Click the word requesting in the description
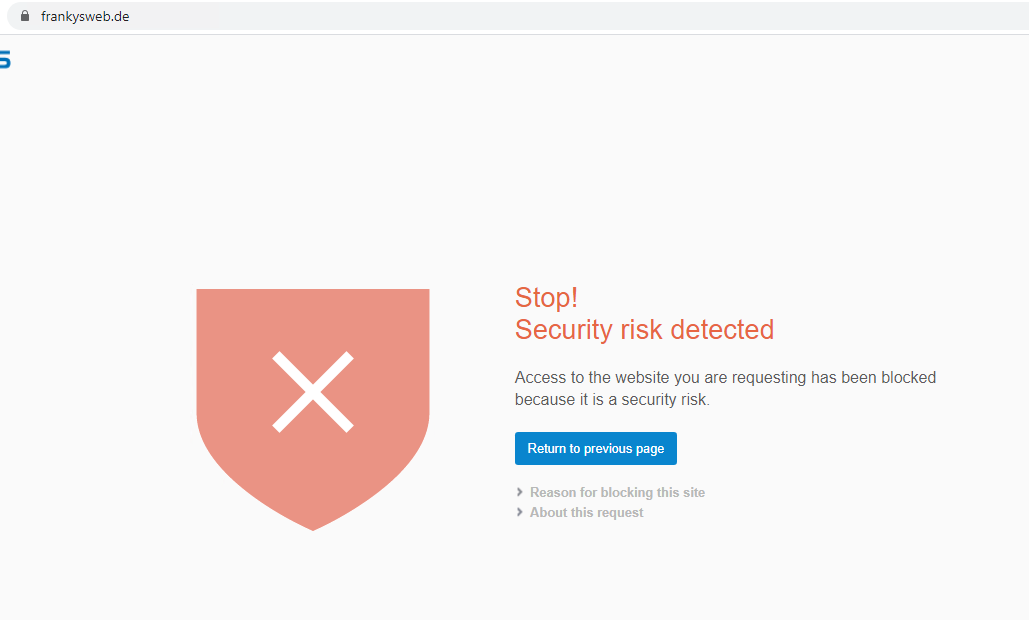 click(x=768, y=378)
